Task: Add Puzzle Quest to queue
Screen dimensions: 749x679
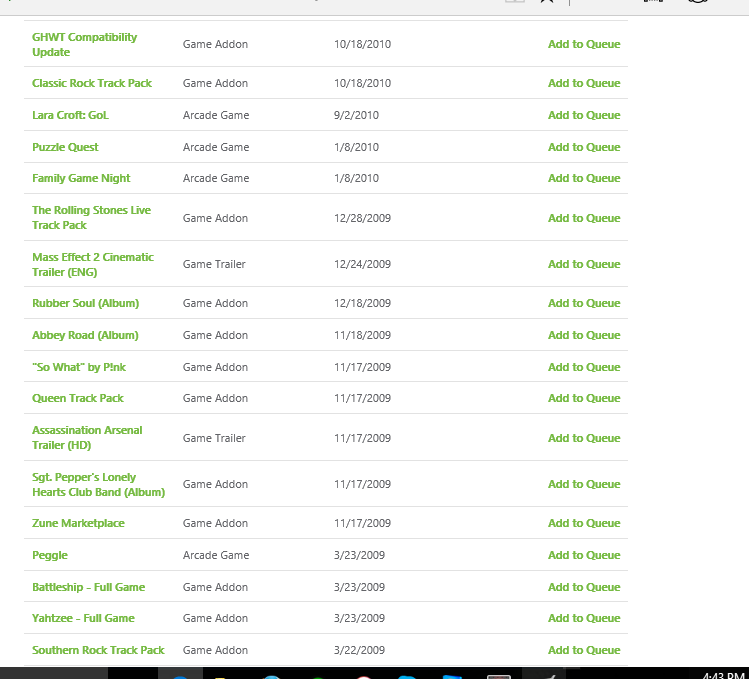Action: click(x=584, y=147)
